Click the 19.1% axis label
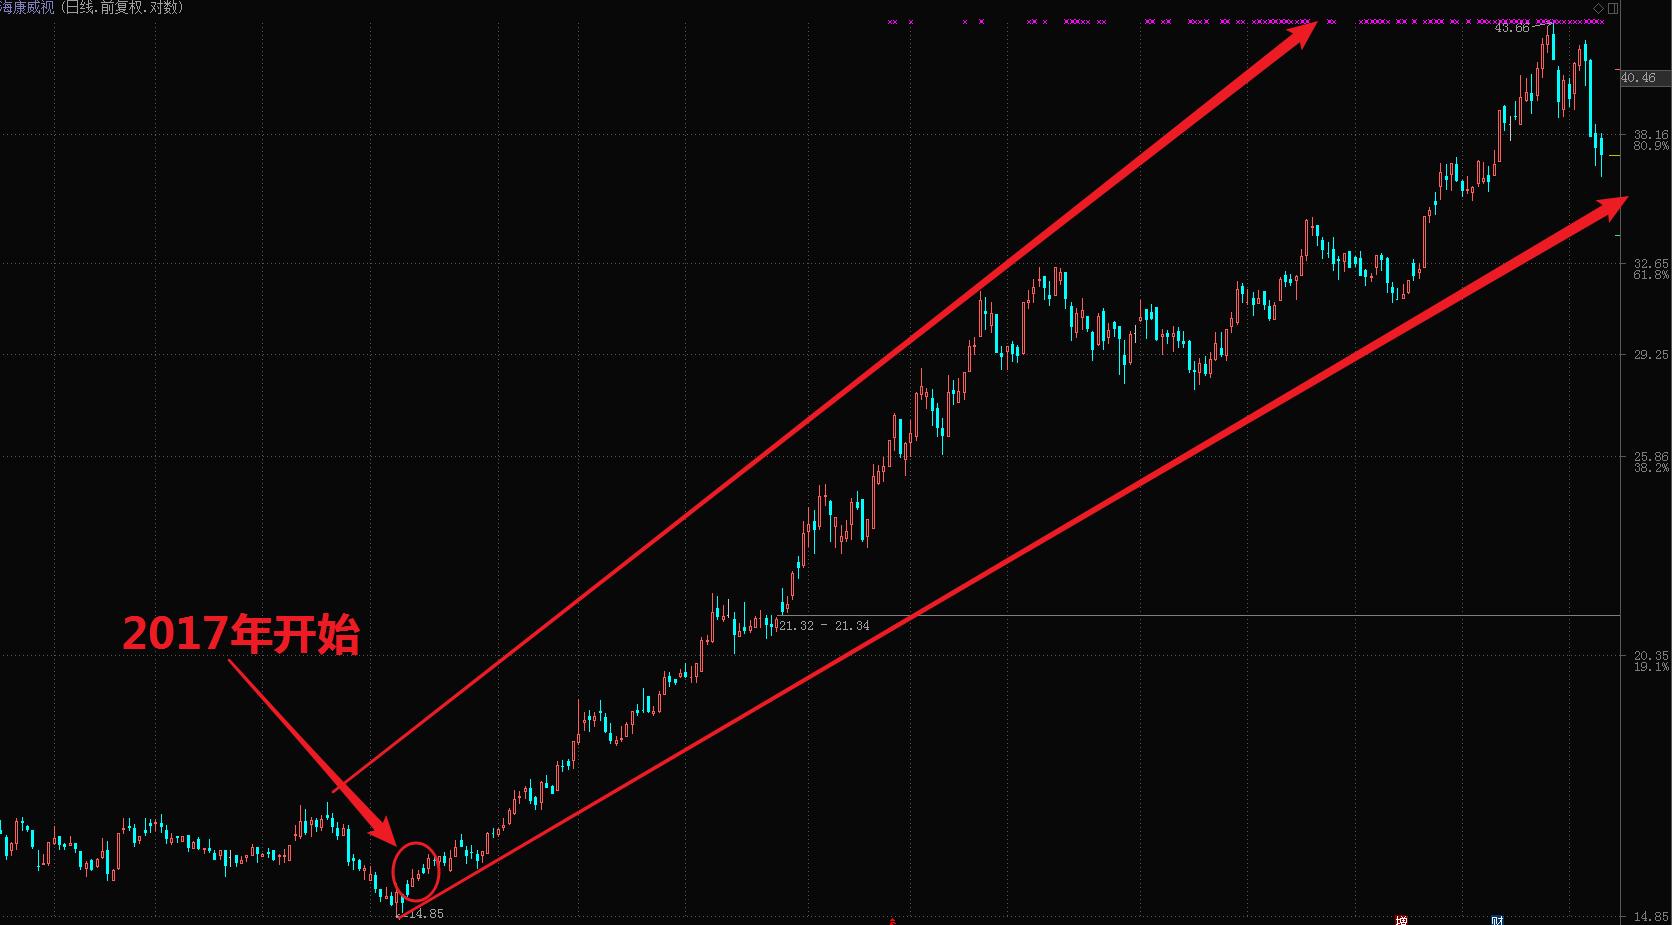 pos(1650,667)
